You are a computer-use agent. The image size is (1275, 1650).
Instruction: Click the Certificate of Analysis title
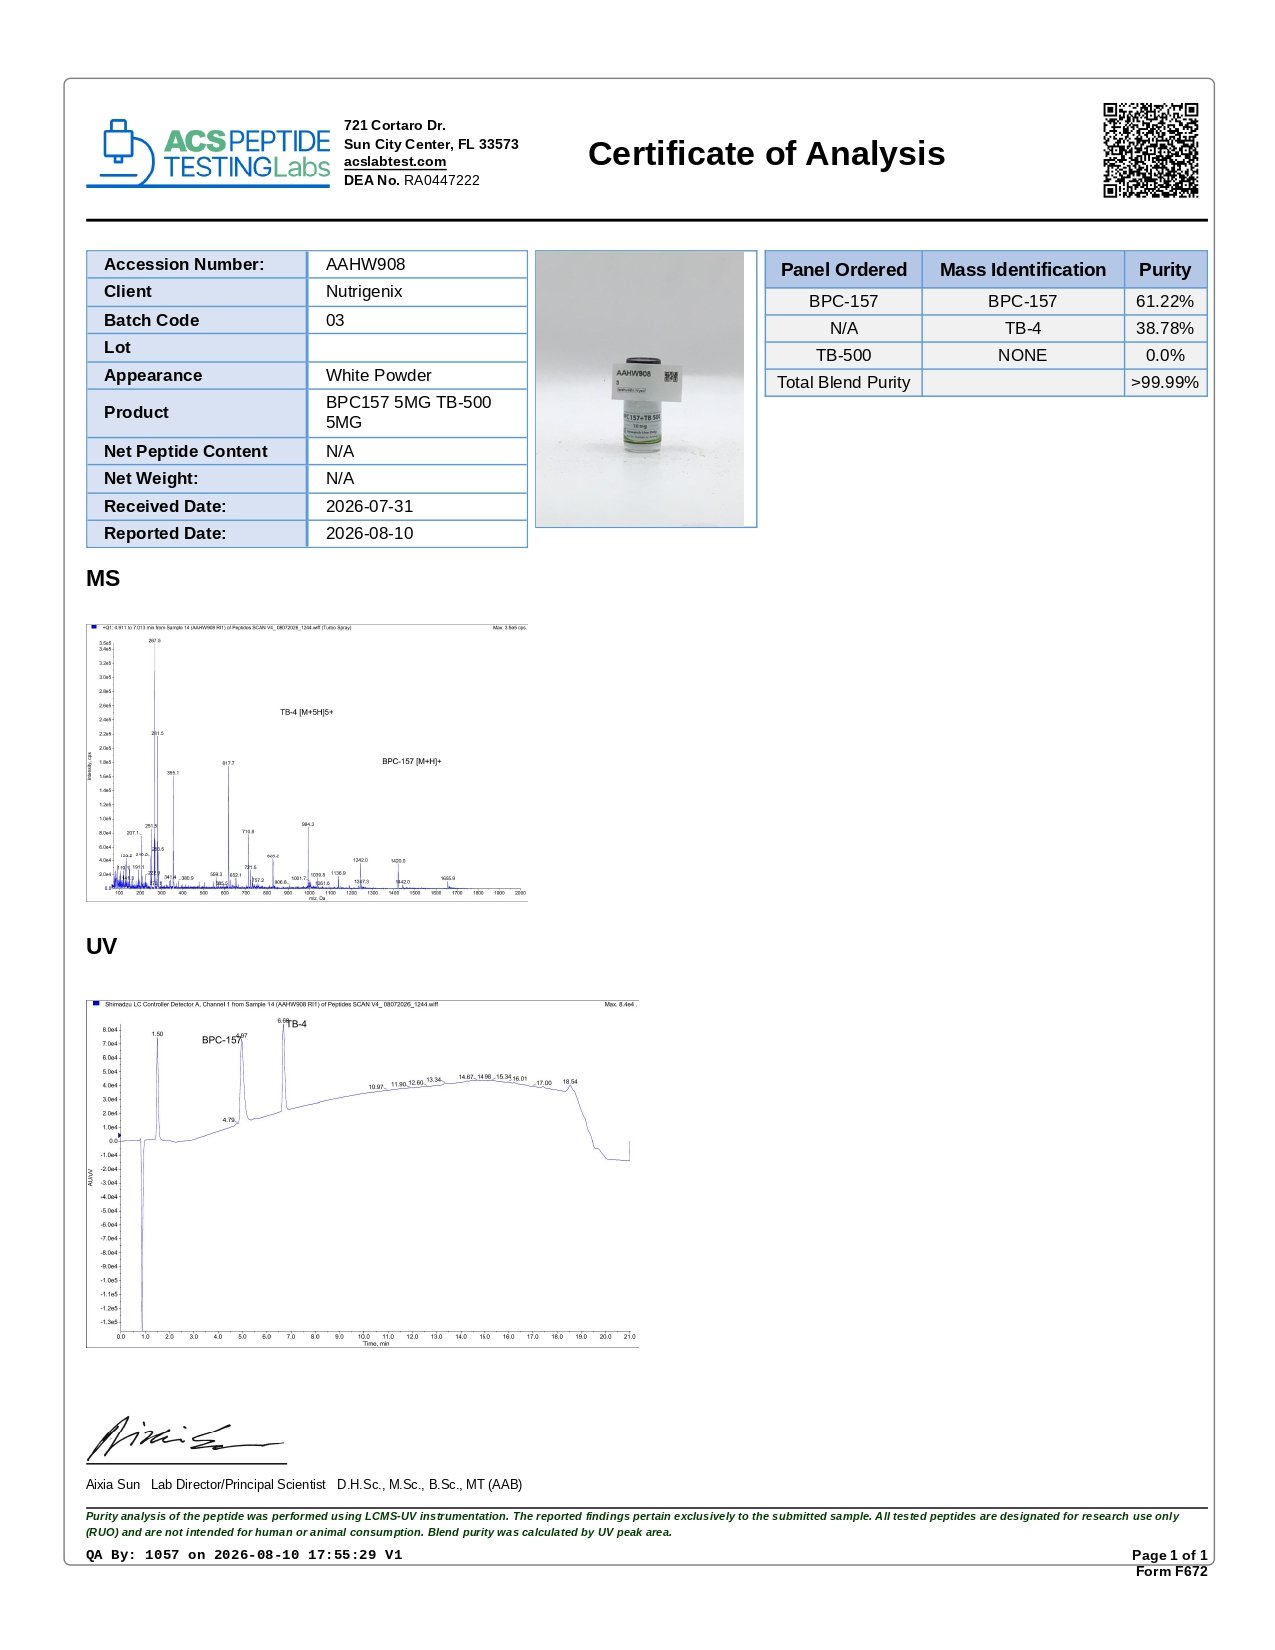(x=766, y=154)
